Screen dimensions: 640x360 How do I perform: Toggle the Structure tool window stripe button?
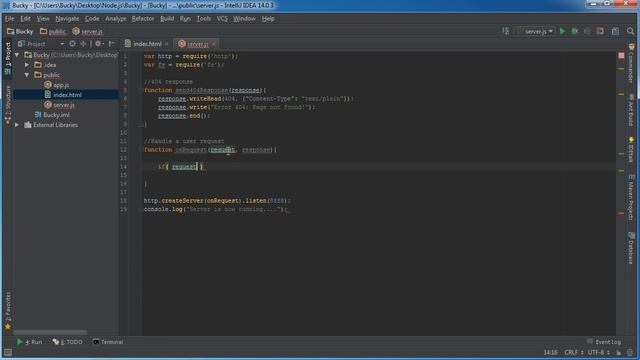click(8, 104)
